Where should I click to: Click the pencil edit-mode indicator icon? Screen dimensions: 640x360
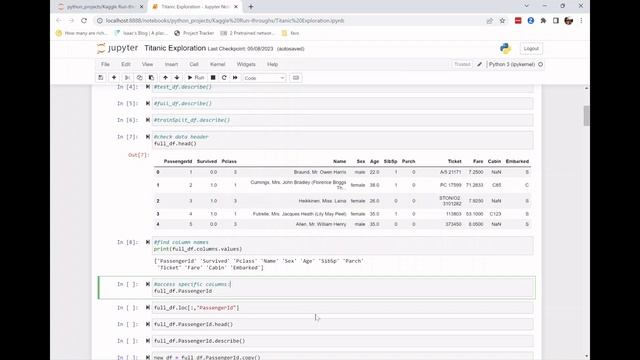click(x=480, y=64)
